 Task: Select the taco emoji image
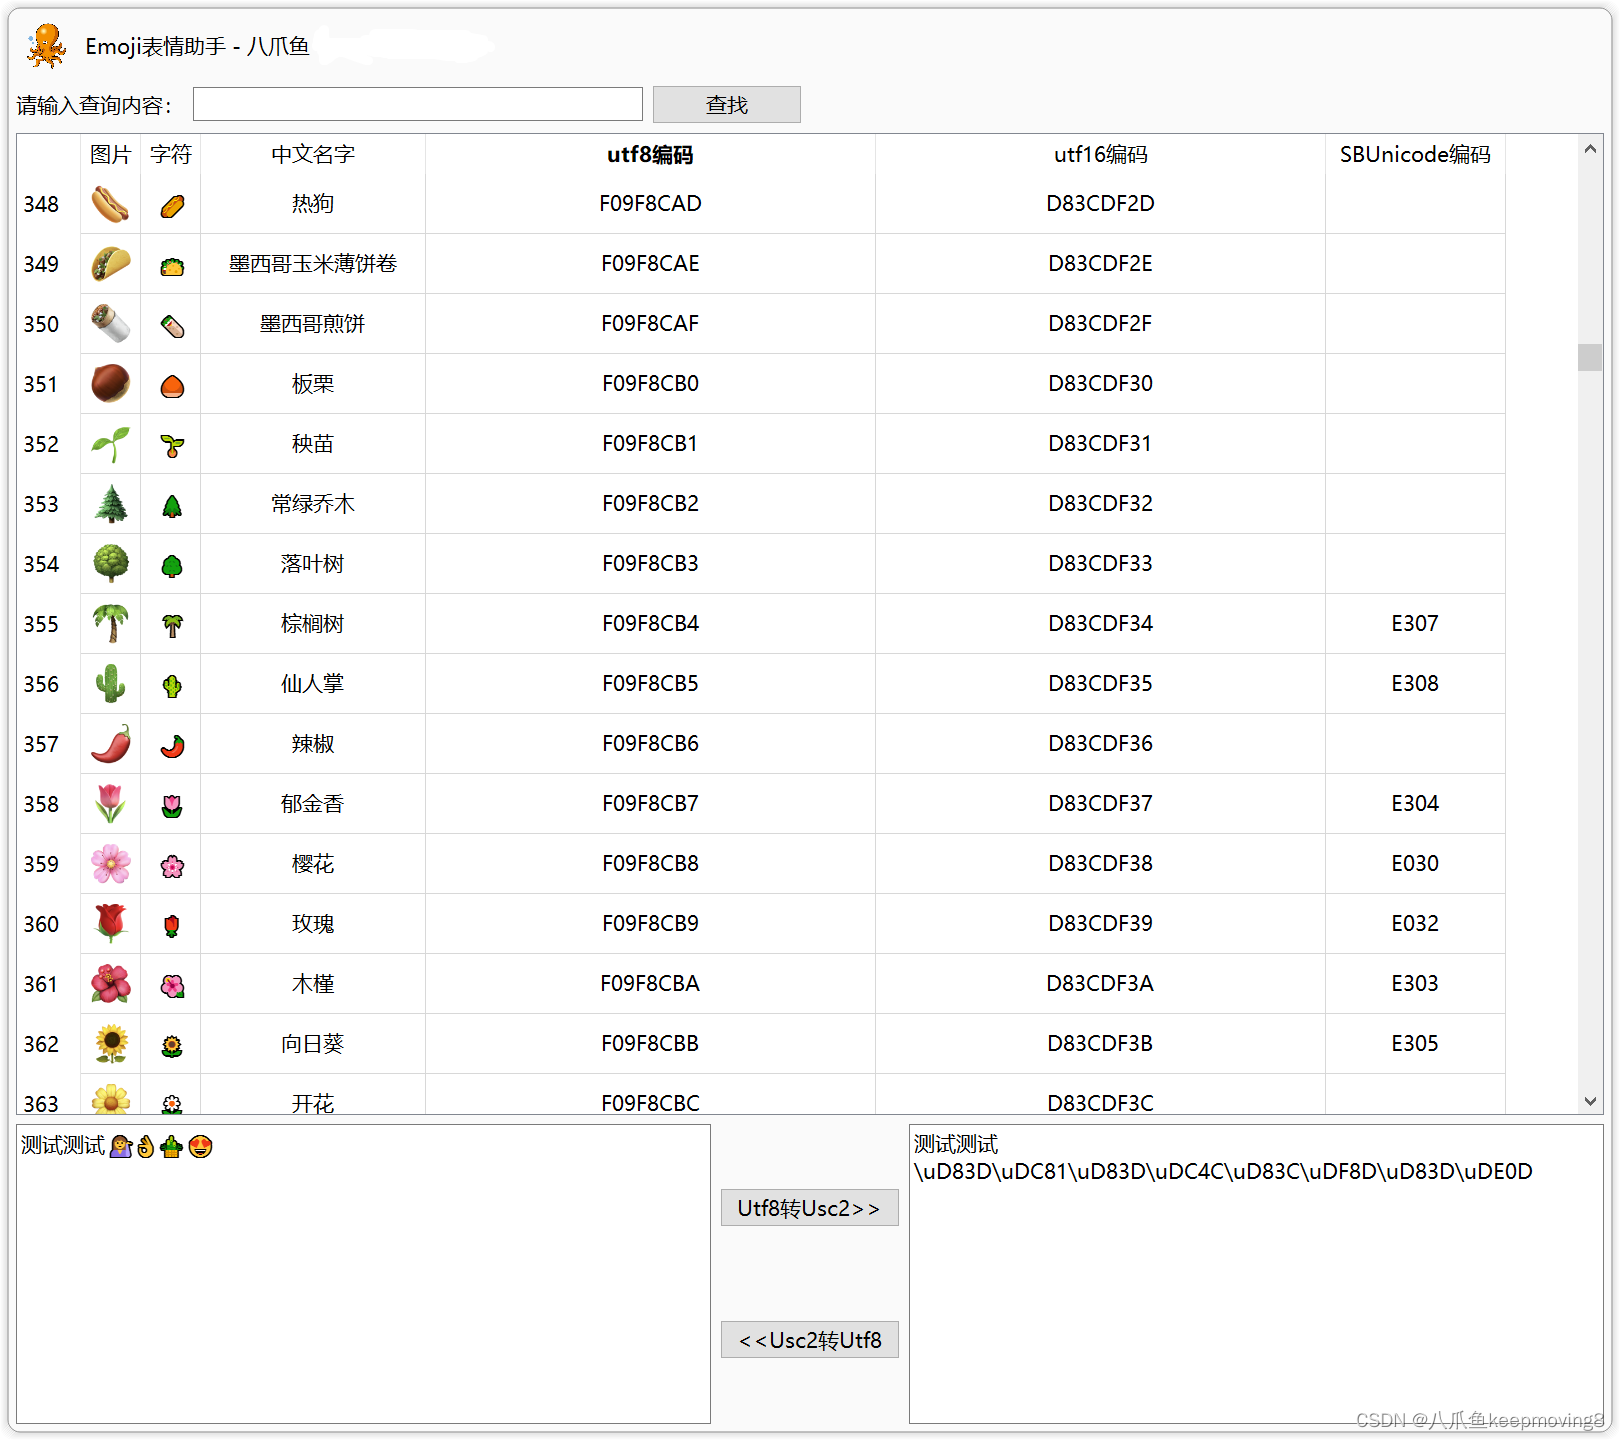click(110, 264)
